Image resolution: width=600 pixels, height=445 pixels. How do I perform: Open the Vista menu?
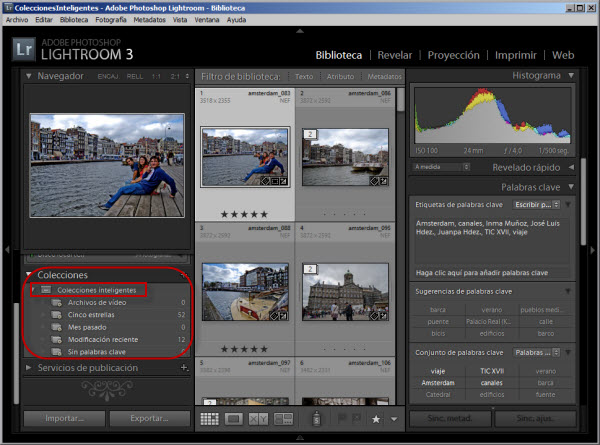click(180, 20)
